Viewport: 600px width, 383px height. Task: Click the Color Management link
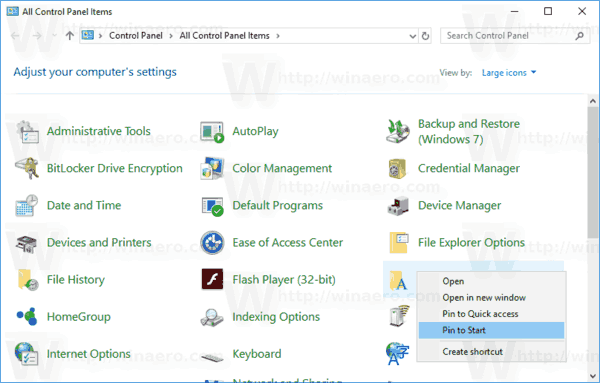282,169
